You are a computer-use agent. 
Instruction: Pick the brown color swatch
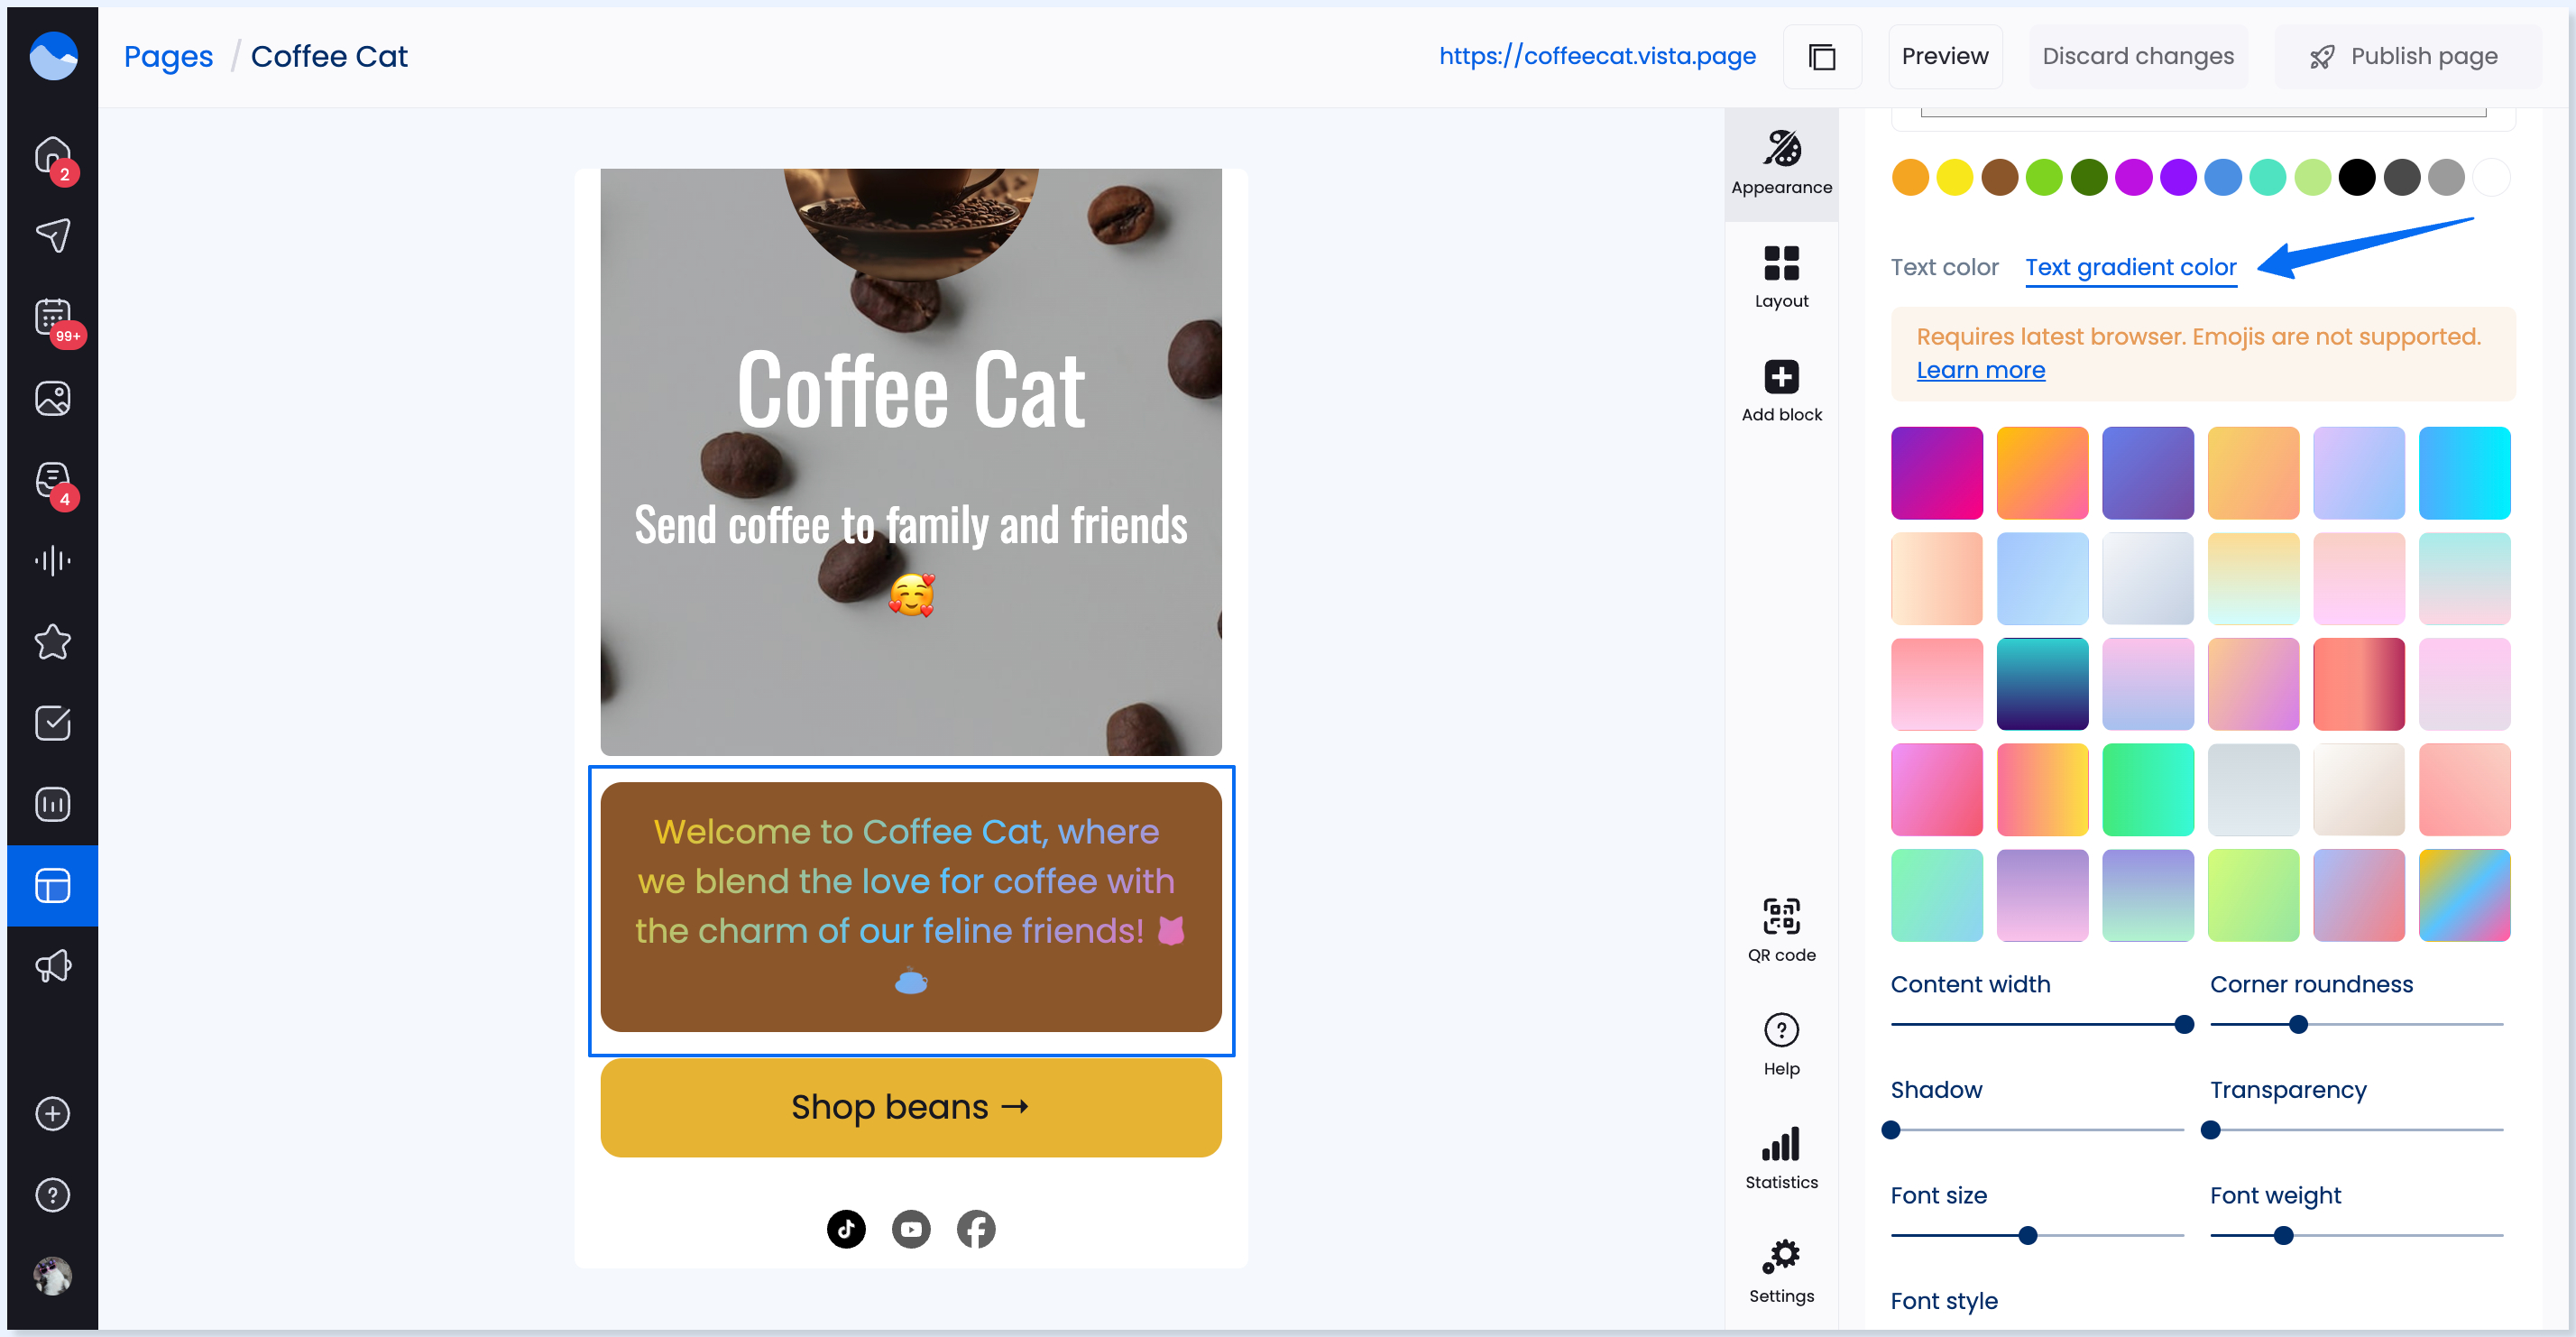click(1999, 178)
